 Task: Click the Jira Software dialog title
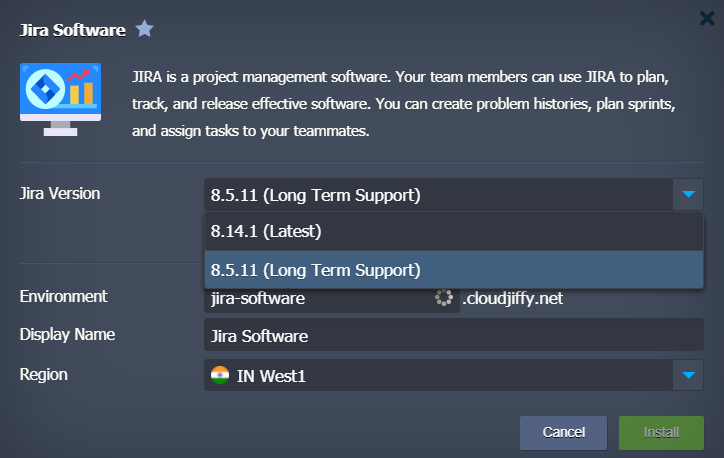tap(72, 30)
